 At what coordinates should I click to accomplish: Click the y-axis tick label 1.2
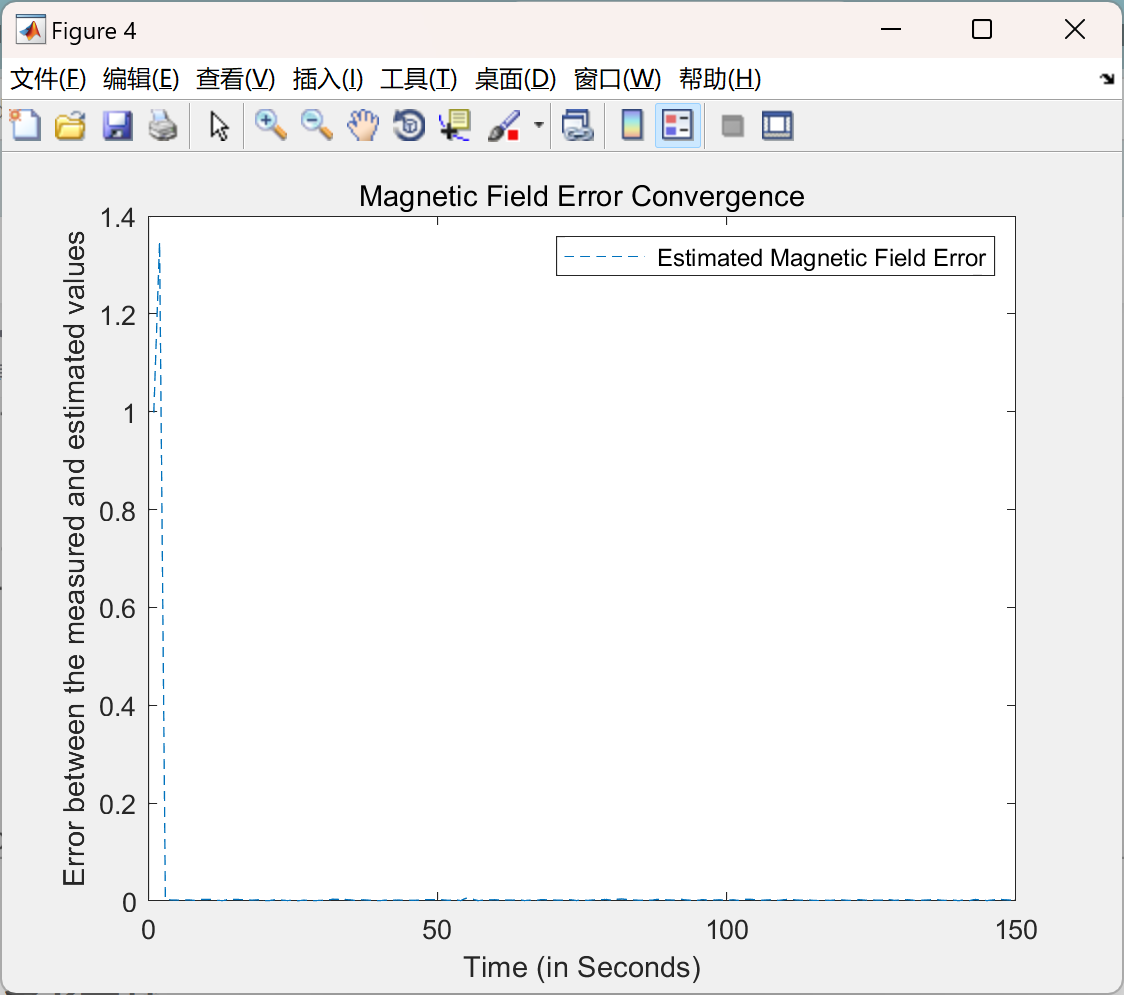click(118, 315)
